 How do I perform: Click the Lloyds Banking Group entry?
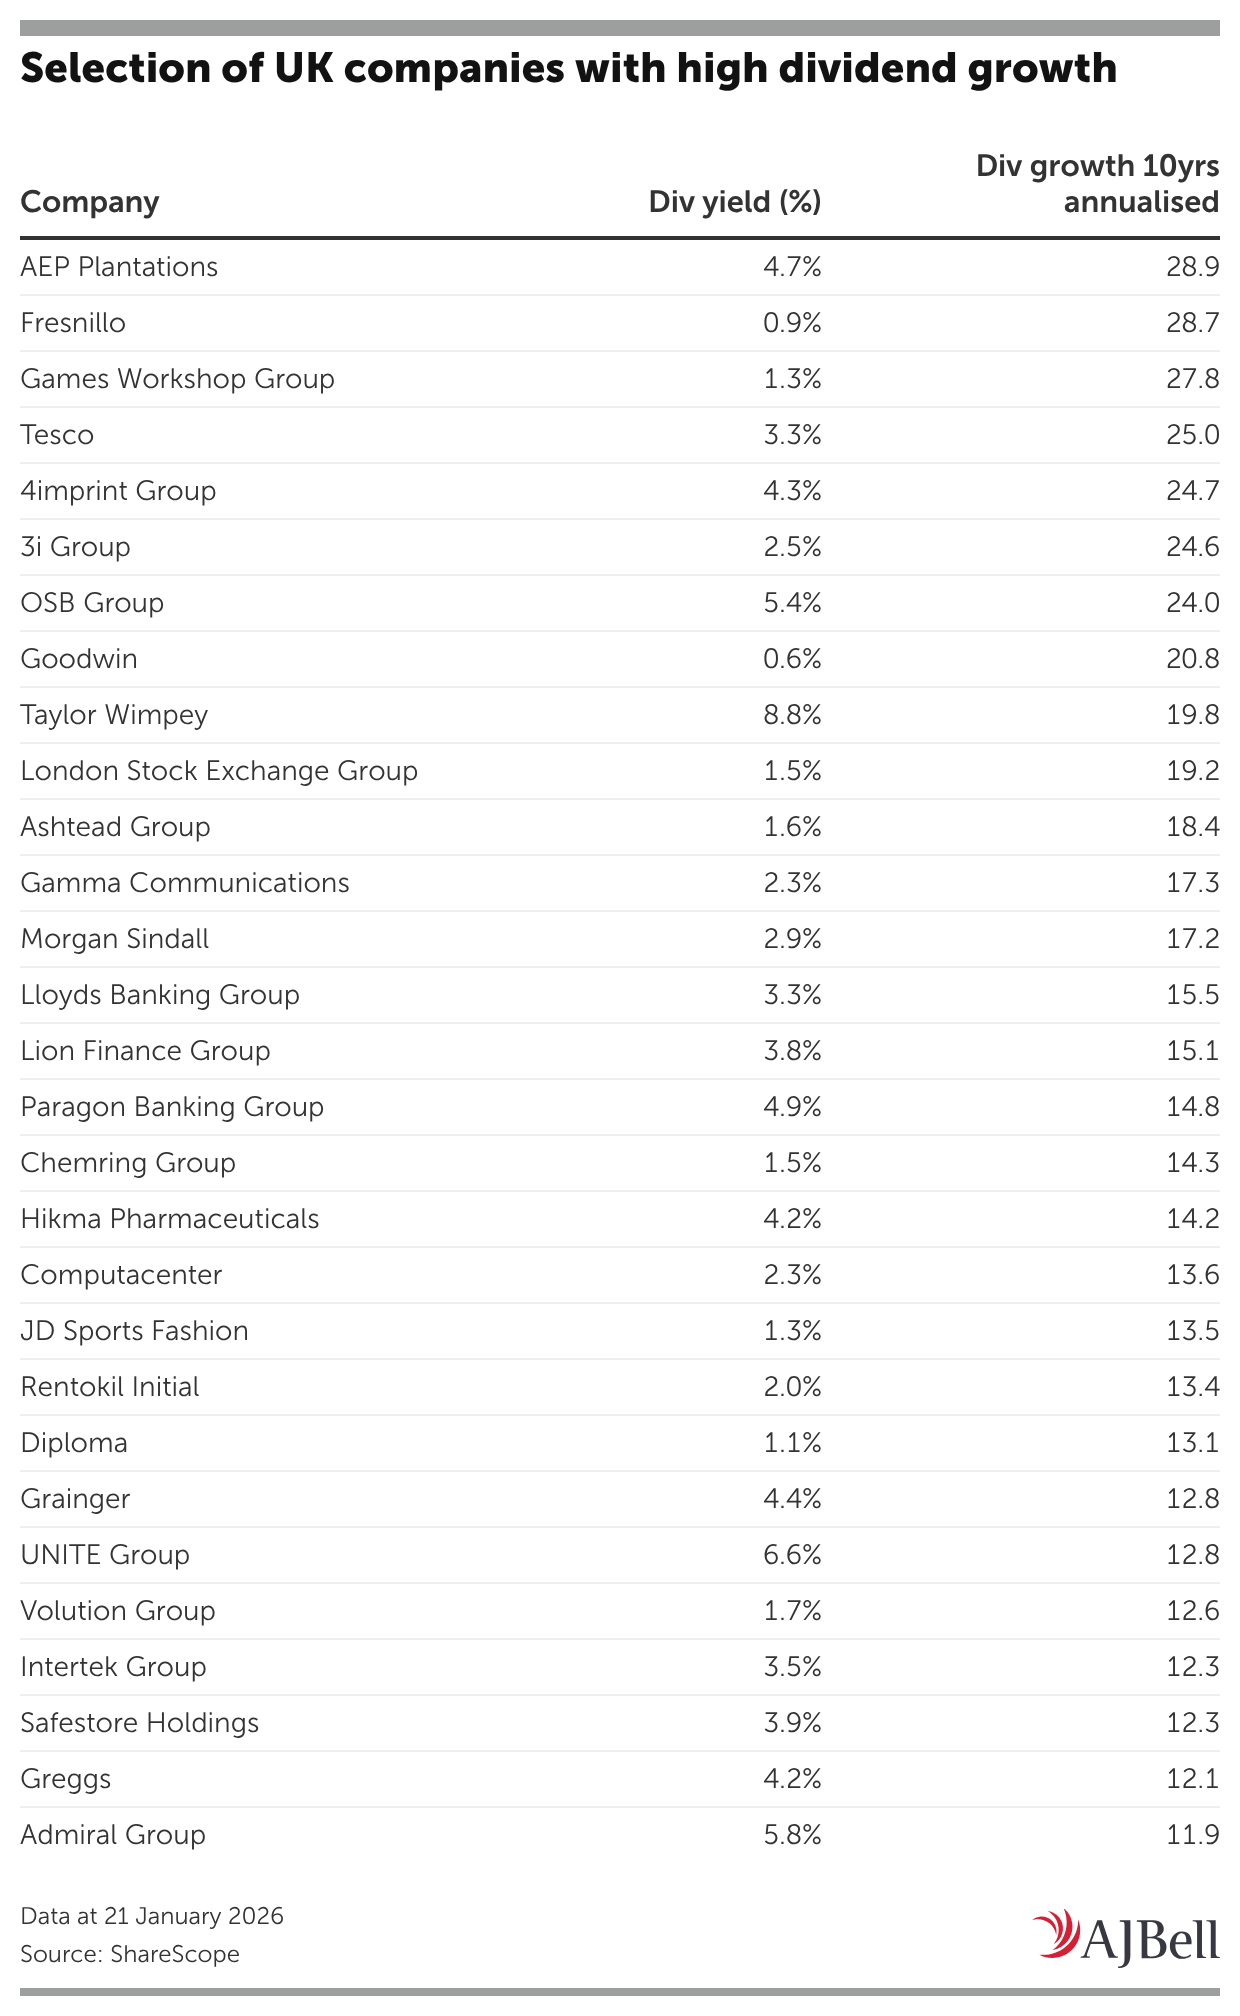160,995
